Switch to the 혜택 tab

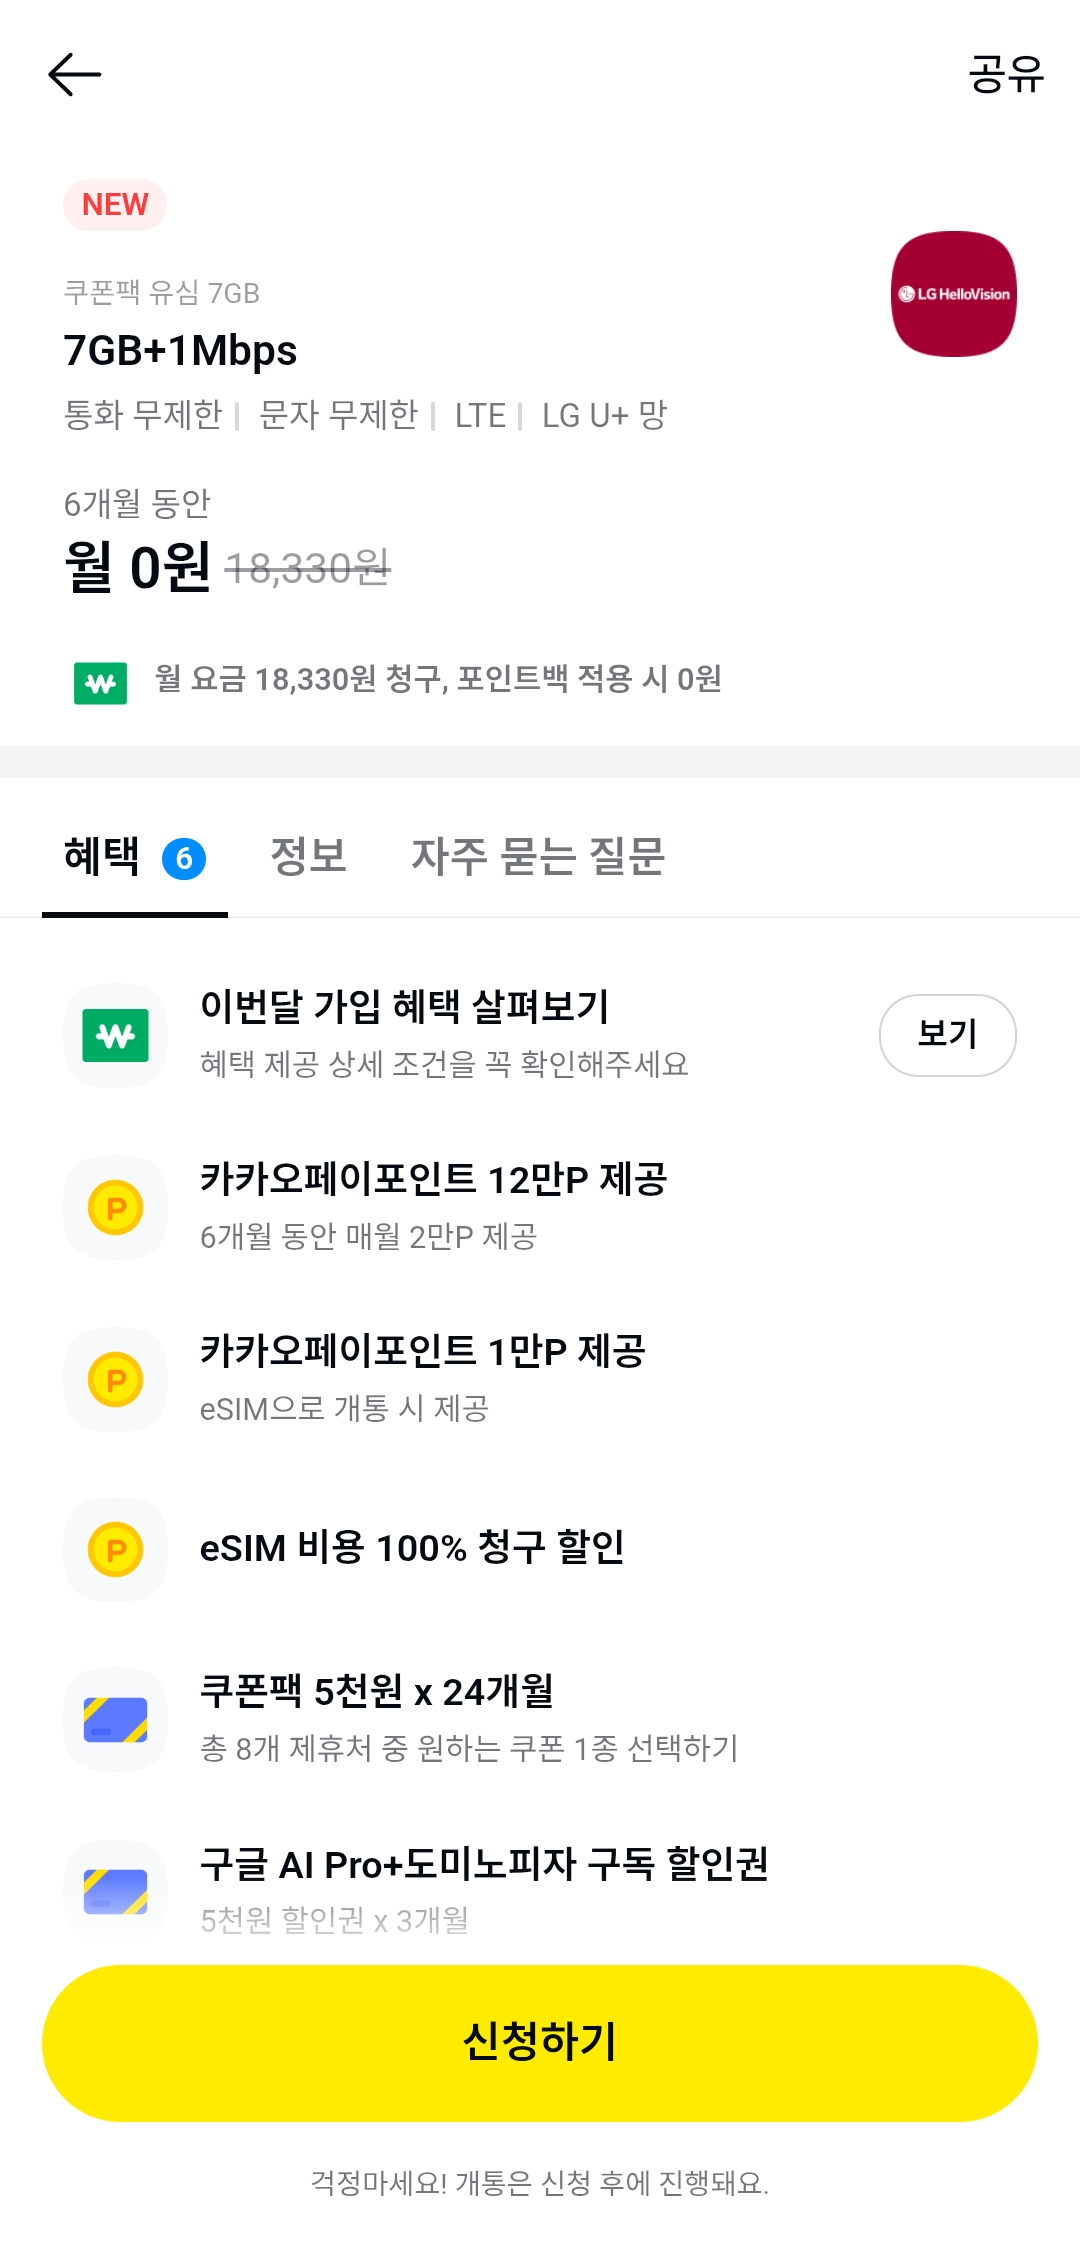(x=135, y=857)
